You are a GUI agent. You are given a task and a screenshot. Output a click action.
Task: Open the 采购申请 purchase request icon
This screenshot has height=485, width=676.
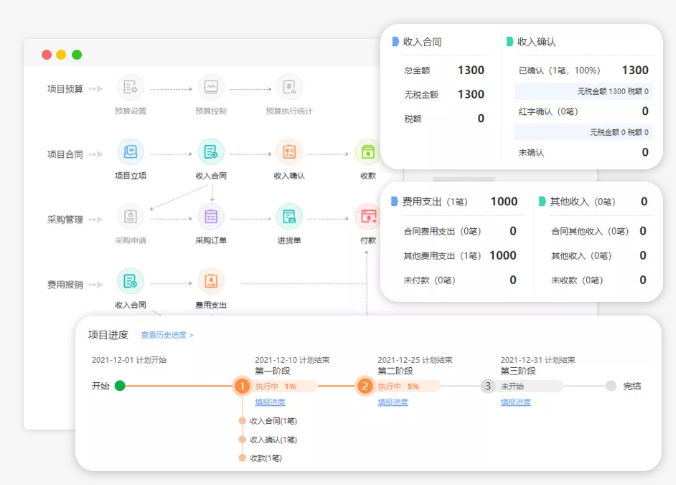point(130,217)
